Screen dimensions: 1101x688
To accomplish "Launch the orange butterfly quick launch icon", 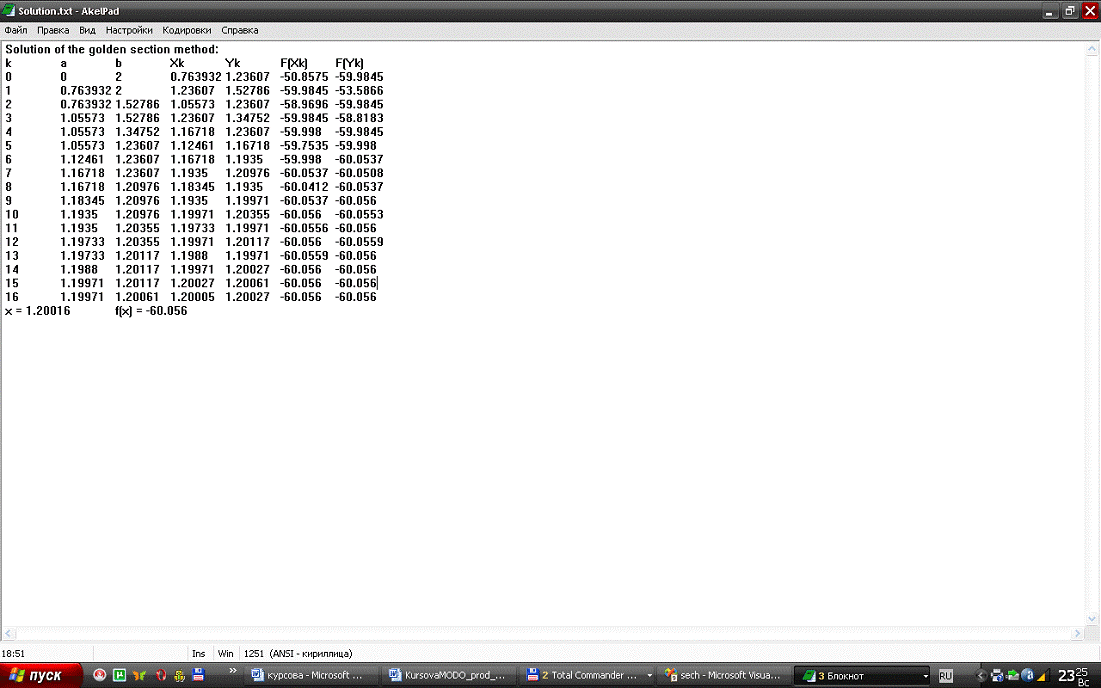I will click(139, 675).
